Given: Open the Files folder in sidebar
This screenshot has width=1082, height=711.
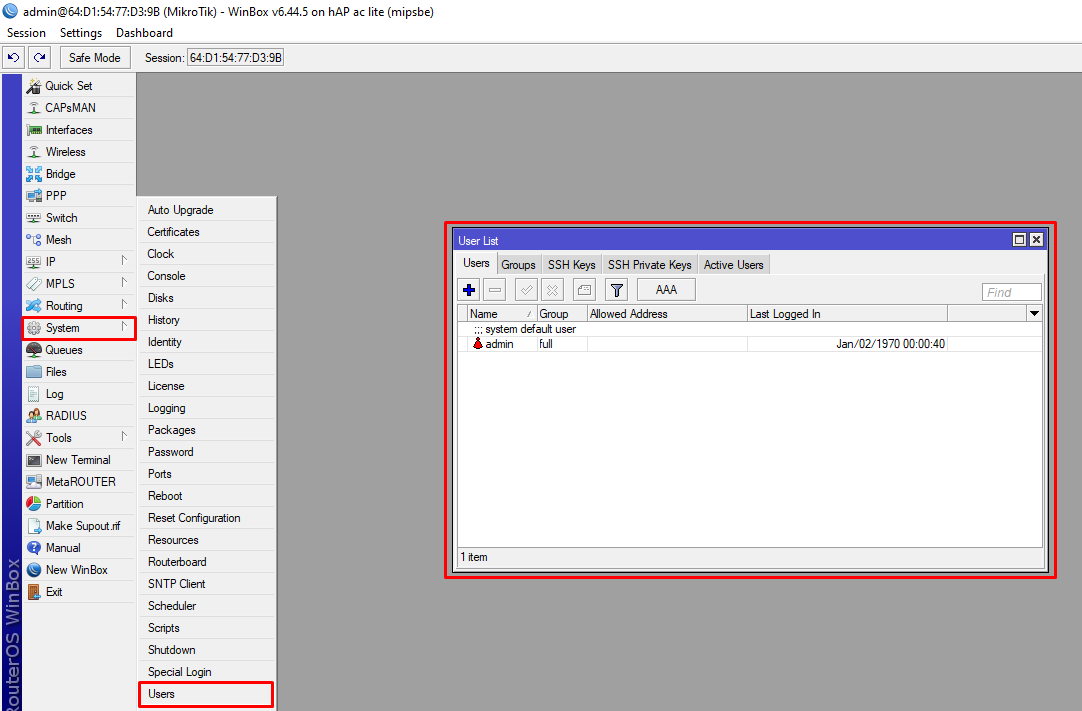Looking at the screenshot, I should (56, 372).
